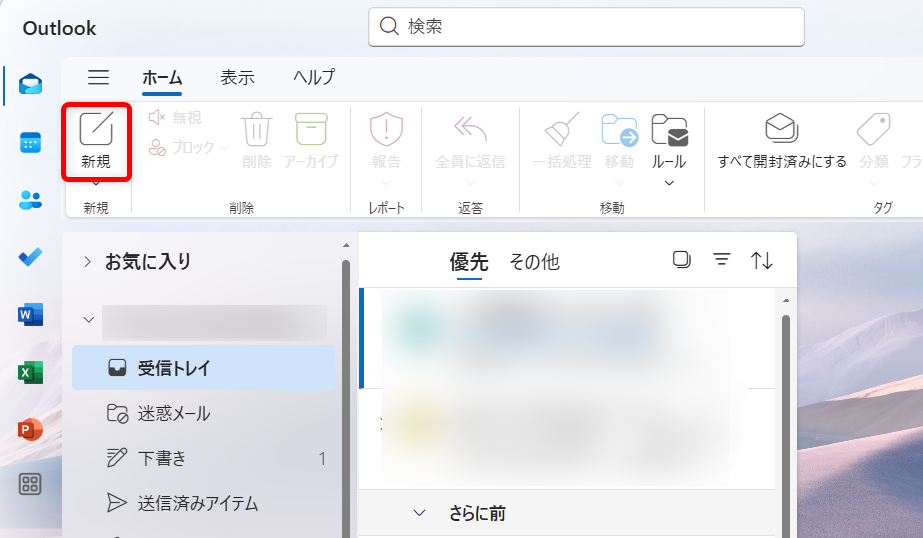The height and width of the screenshot is (538, 923).
Task: Launch Word from the sidebar
Action: pos(30,315)
